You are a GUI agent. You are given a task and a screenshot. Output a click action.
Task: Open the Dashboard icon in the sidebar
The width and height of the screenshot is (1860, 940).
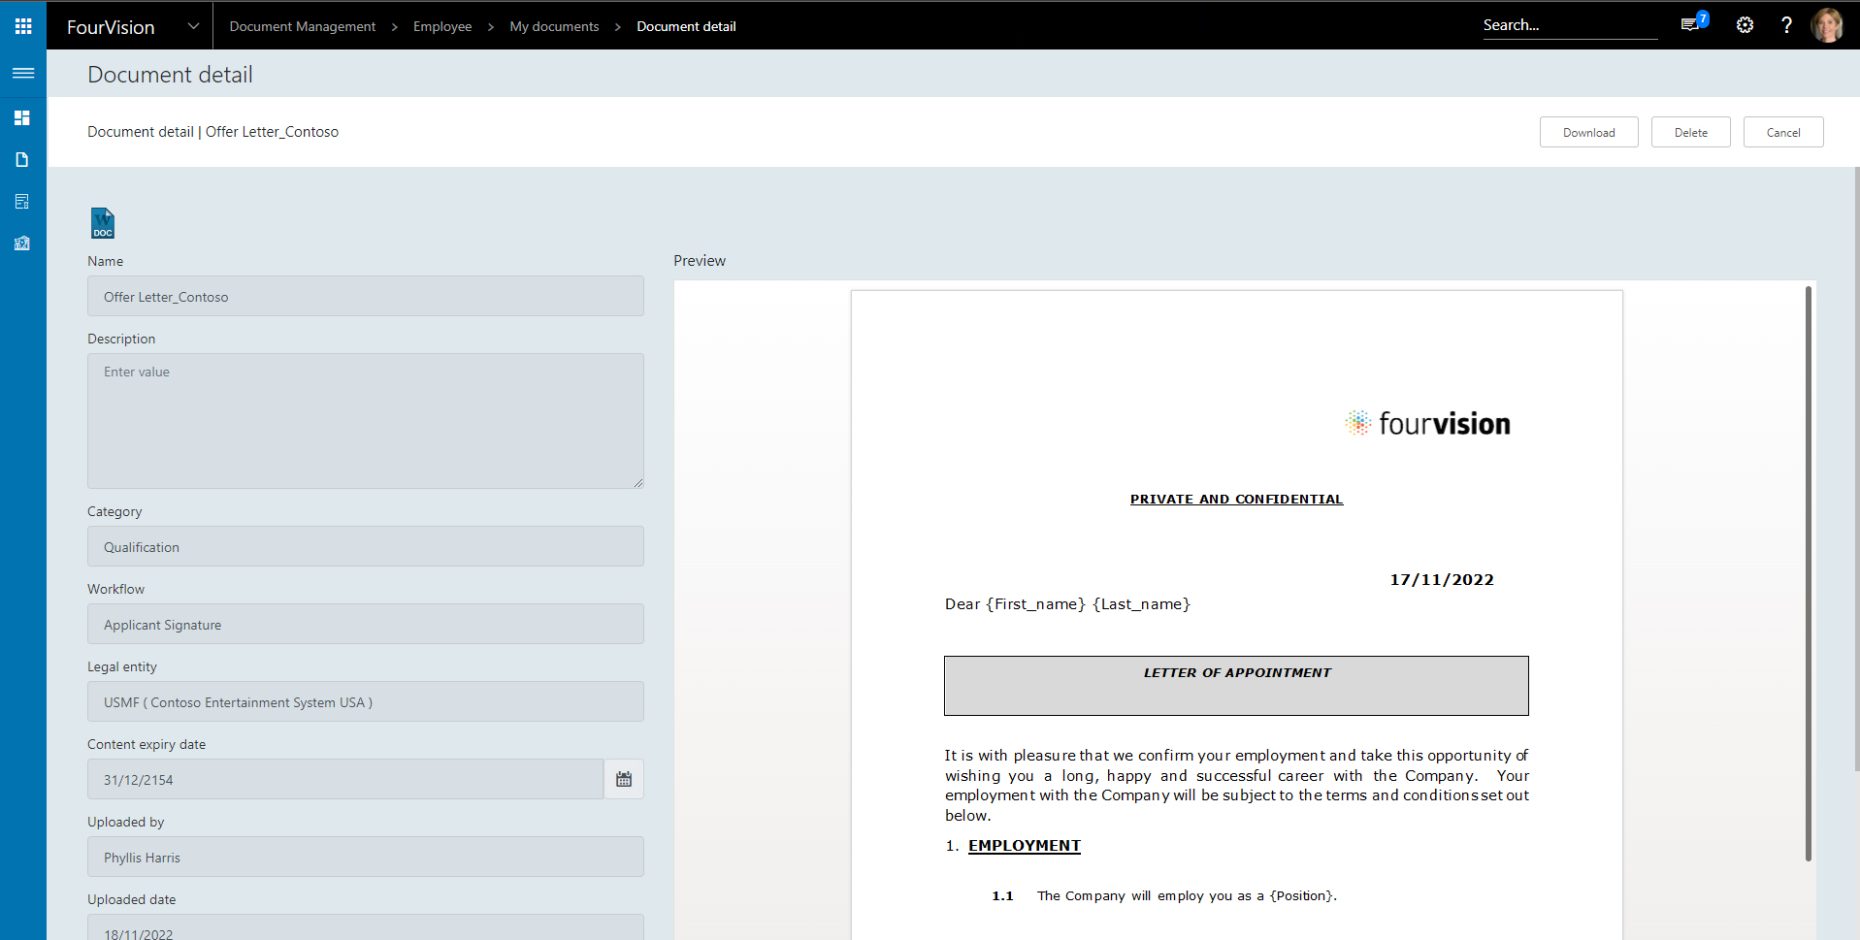click(22, 117)
